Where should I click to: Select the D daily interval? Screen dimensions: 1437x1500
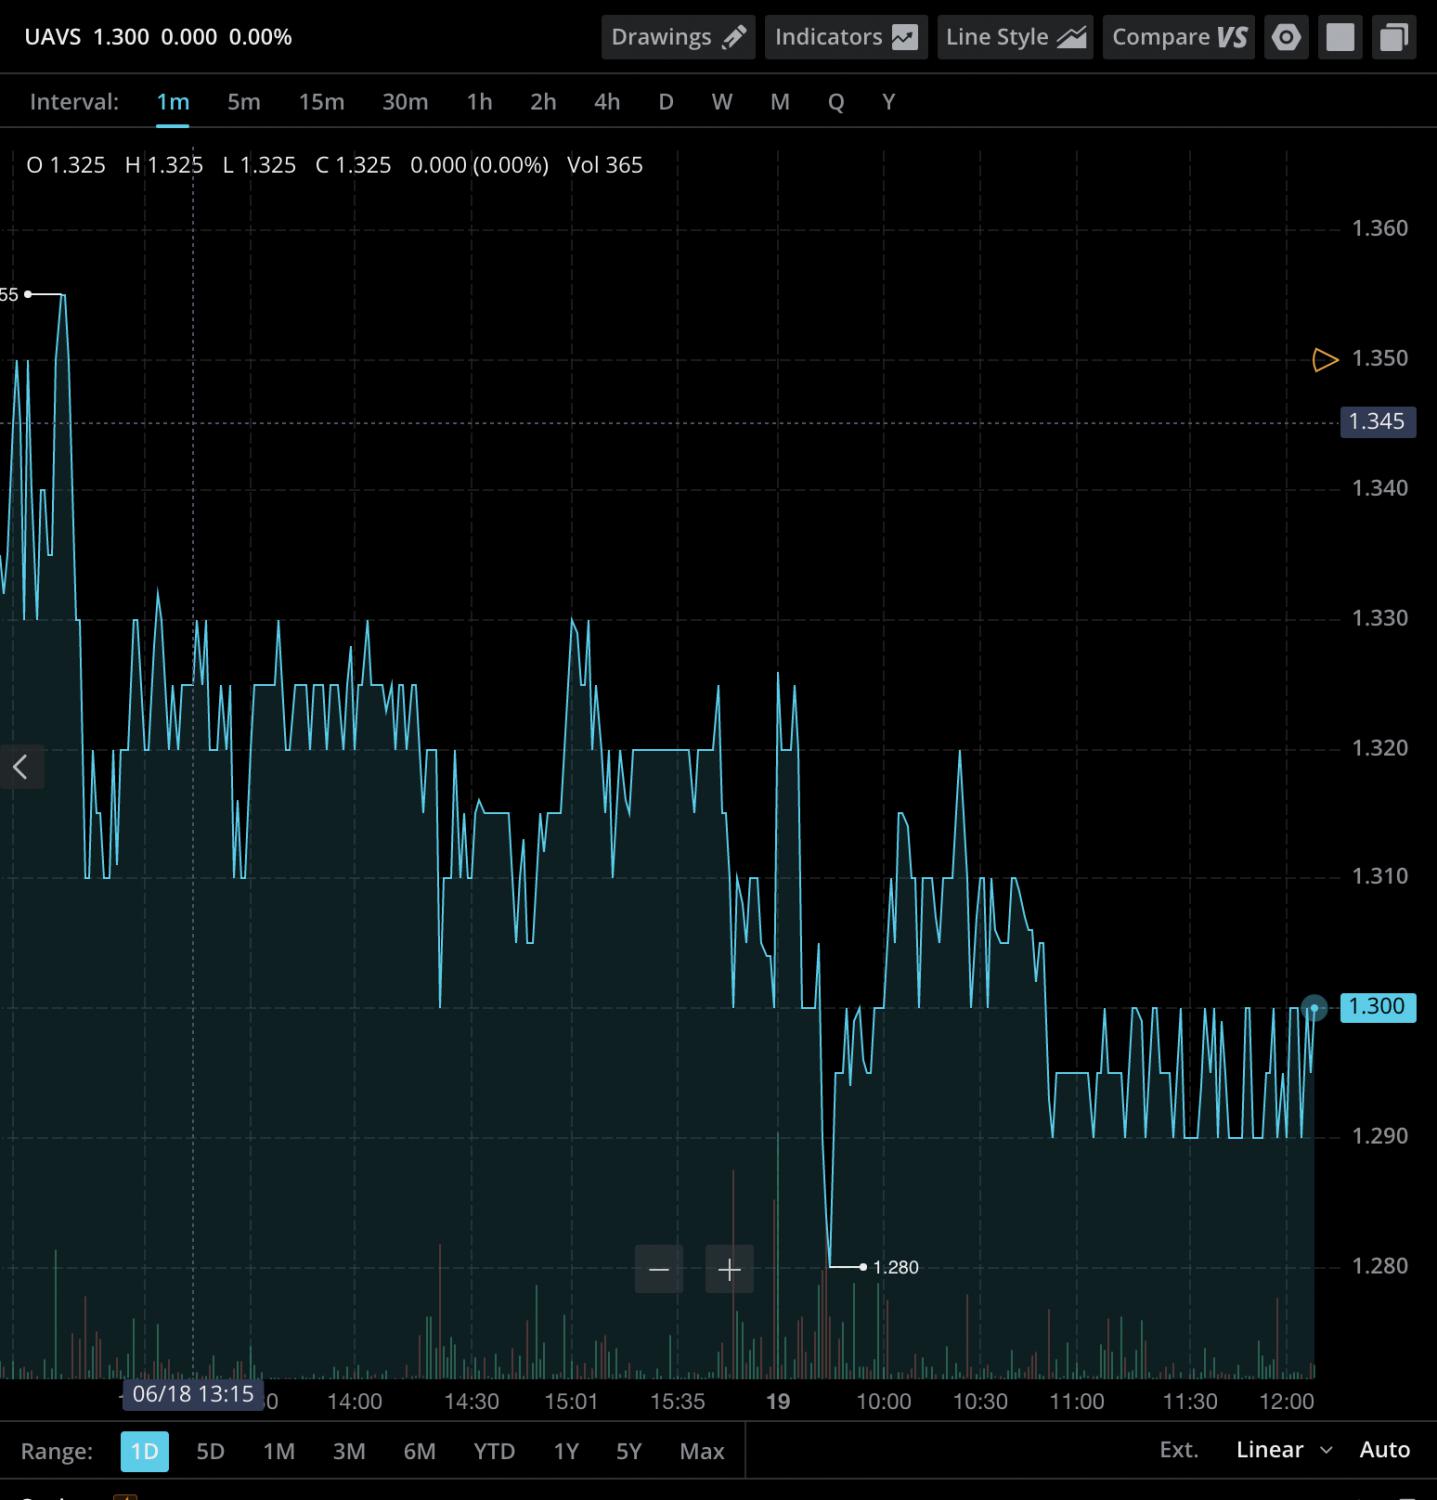coord(666,102)
